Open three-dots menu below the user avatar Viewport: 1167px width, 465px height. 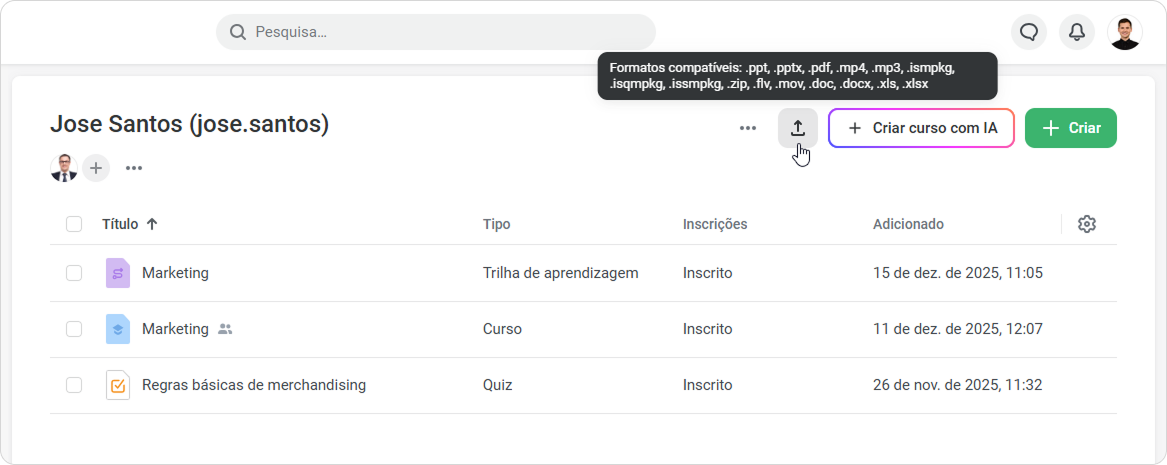(x=134, y=168)
